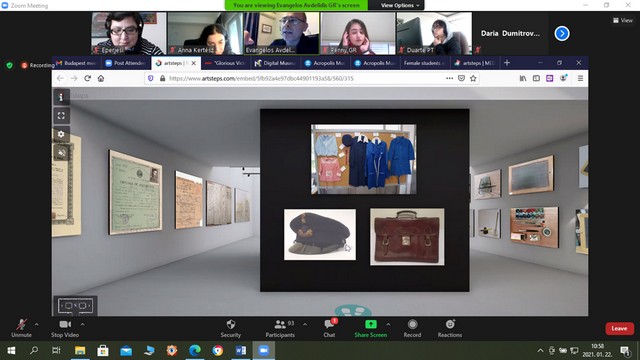Open the Reactions menu
The height and width of the screenshot is (360, 640).
point(450,329)
